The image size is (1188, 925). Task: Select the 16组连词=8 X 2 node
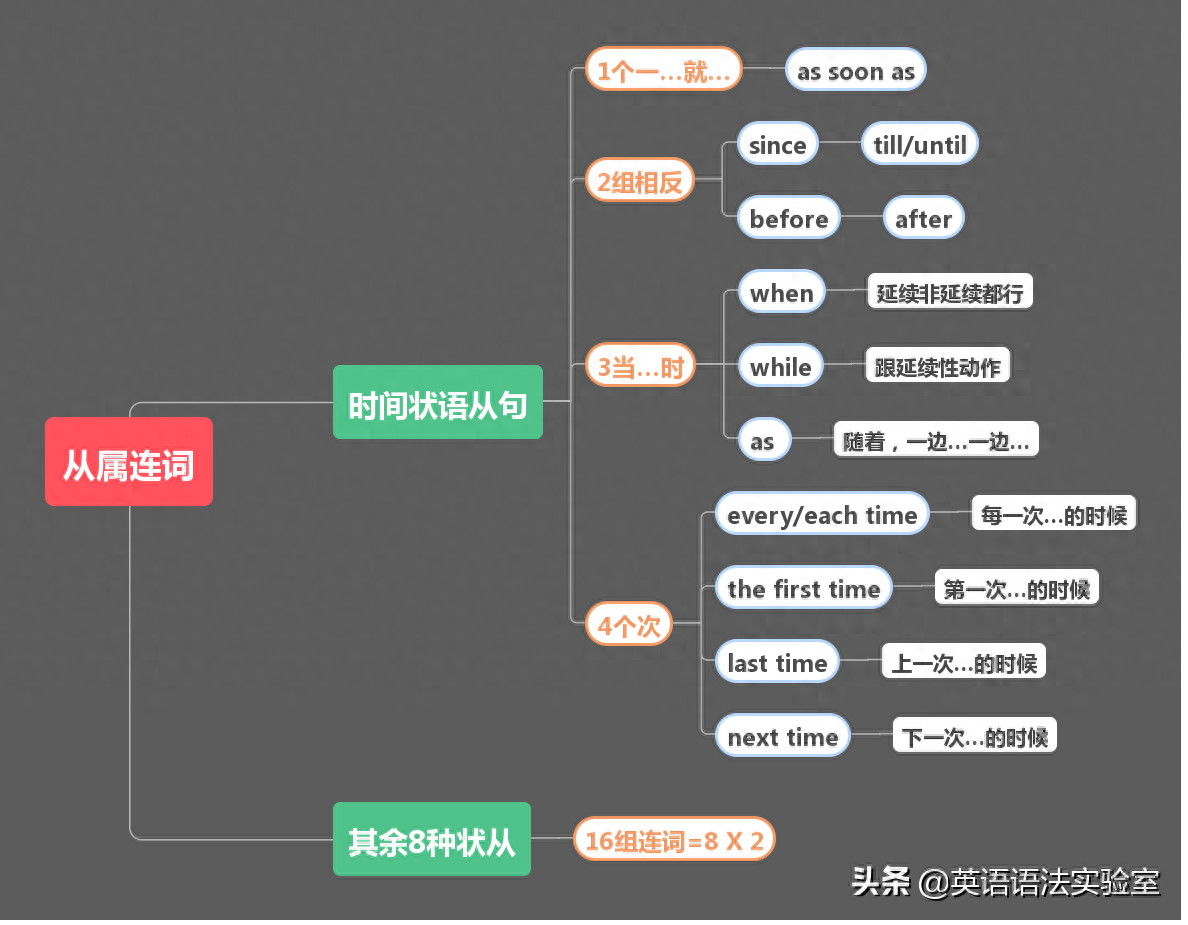point(674,840)
